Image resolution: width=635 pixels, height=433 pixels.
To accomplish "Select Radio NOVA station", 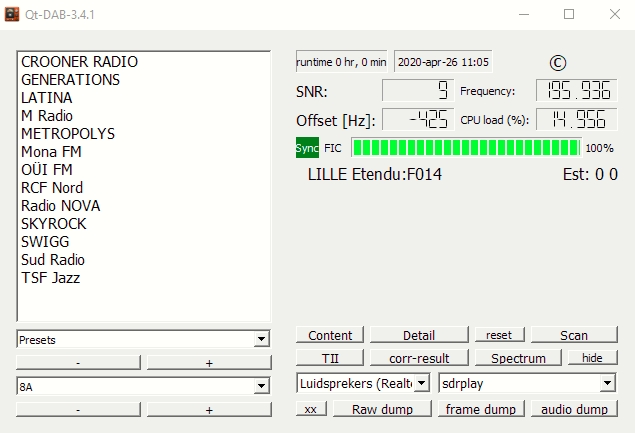I will point(143,206).
